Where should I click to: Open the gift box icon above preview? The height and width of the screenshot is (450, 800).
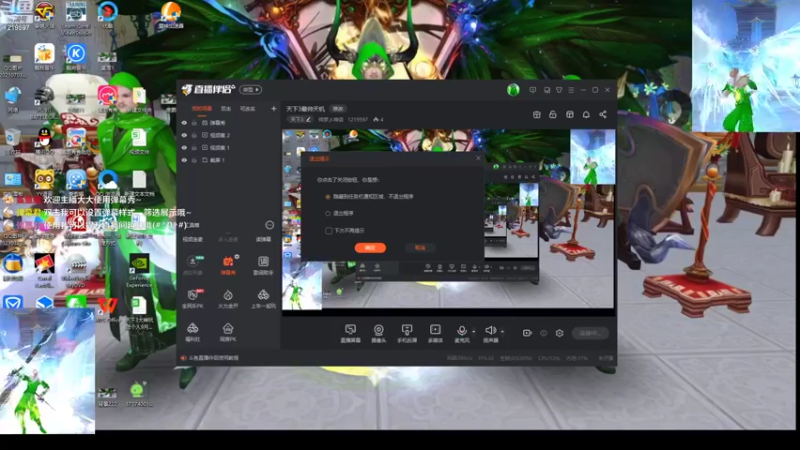click(537, 115)
